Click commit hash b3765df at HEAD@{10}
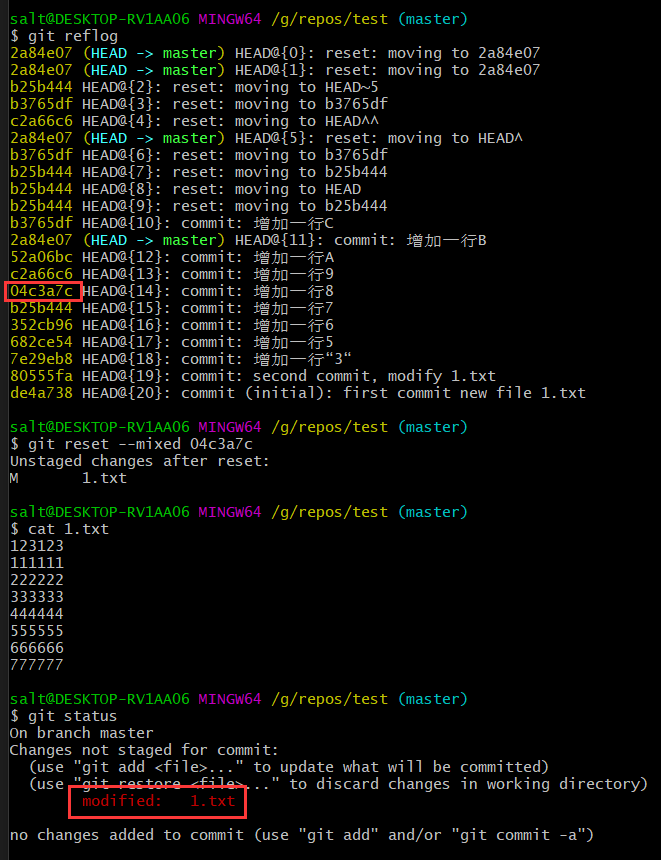This screenshot has height=860, width=661. 41,223
